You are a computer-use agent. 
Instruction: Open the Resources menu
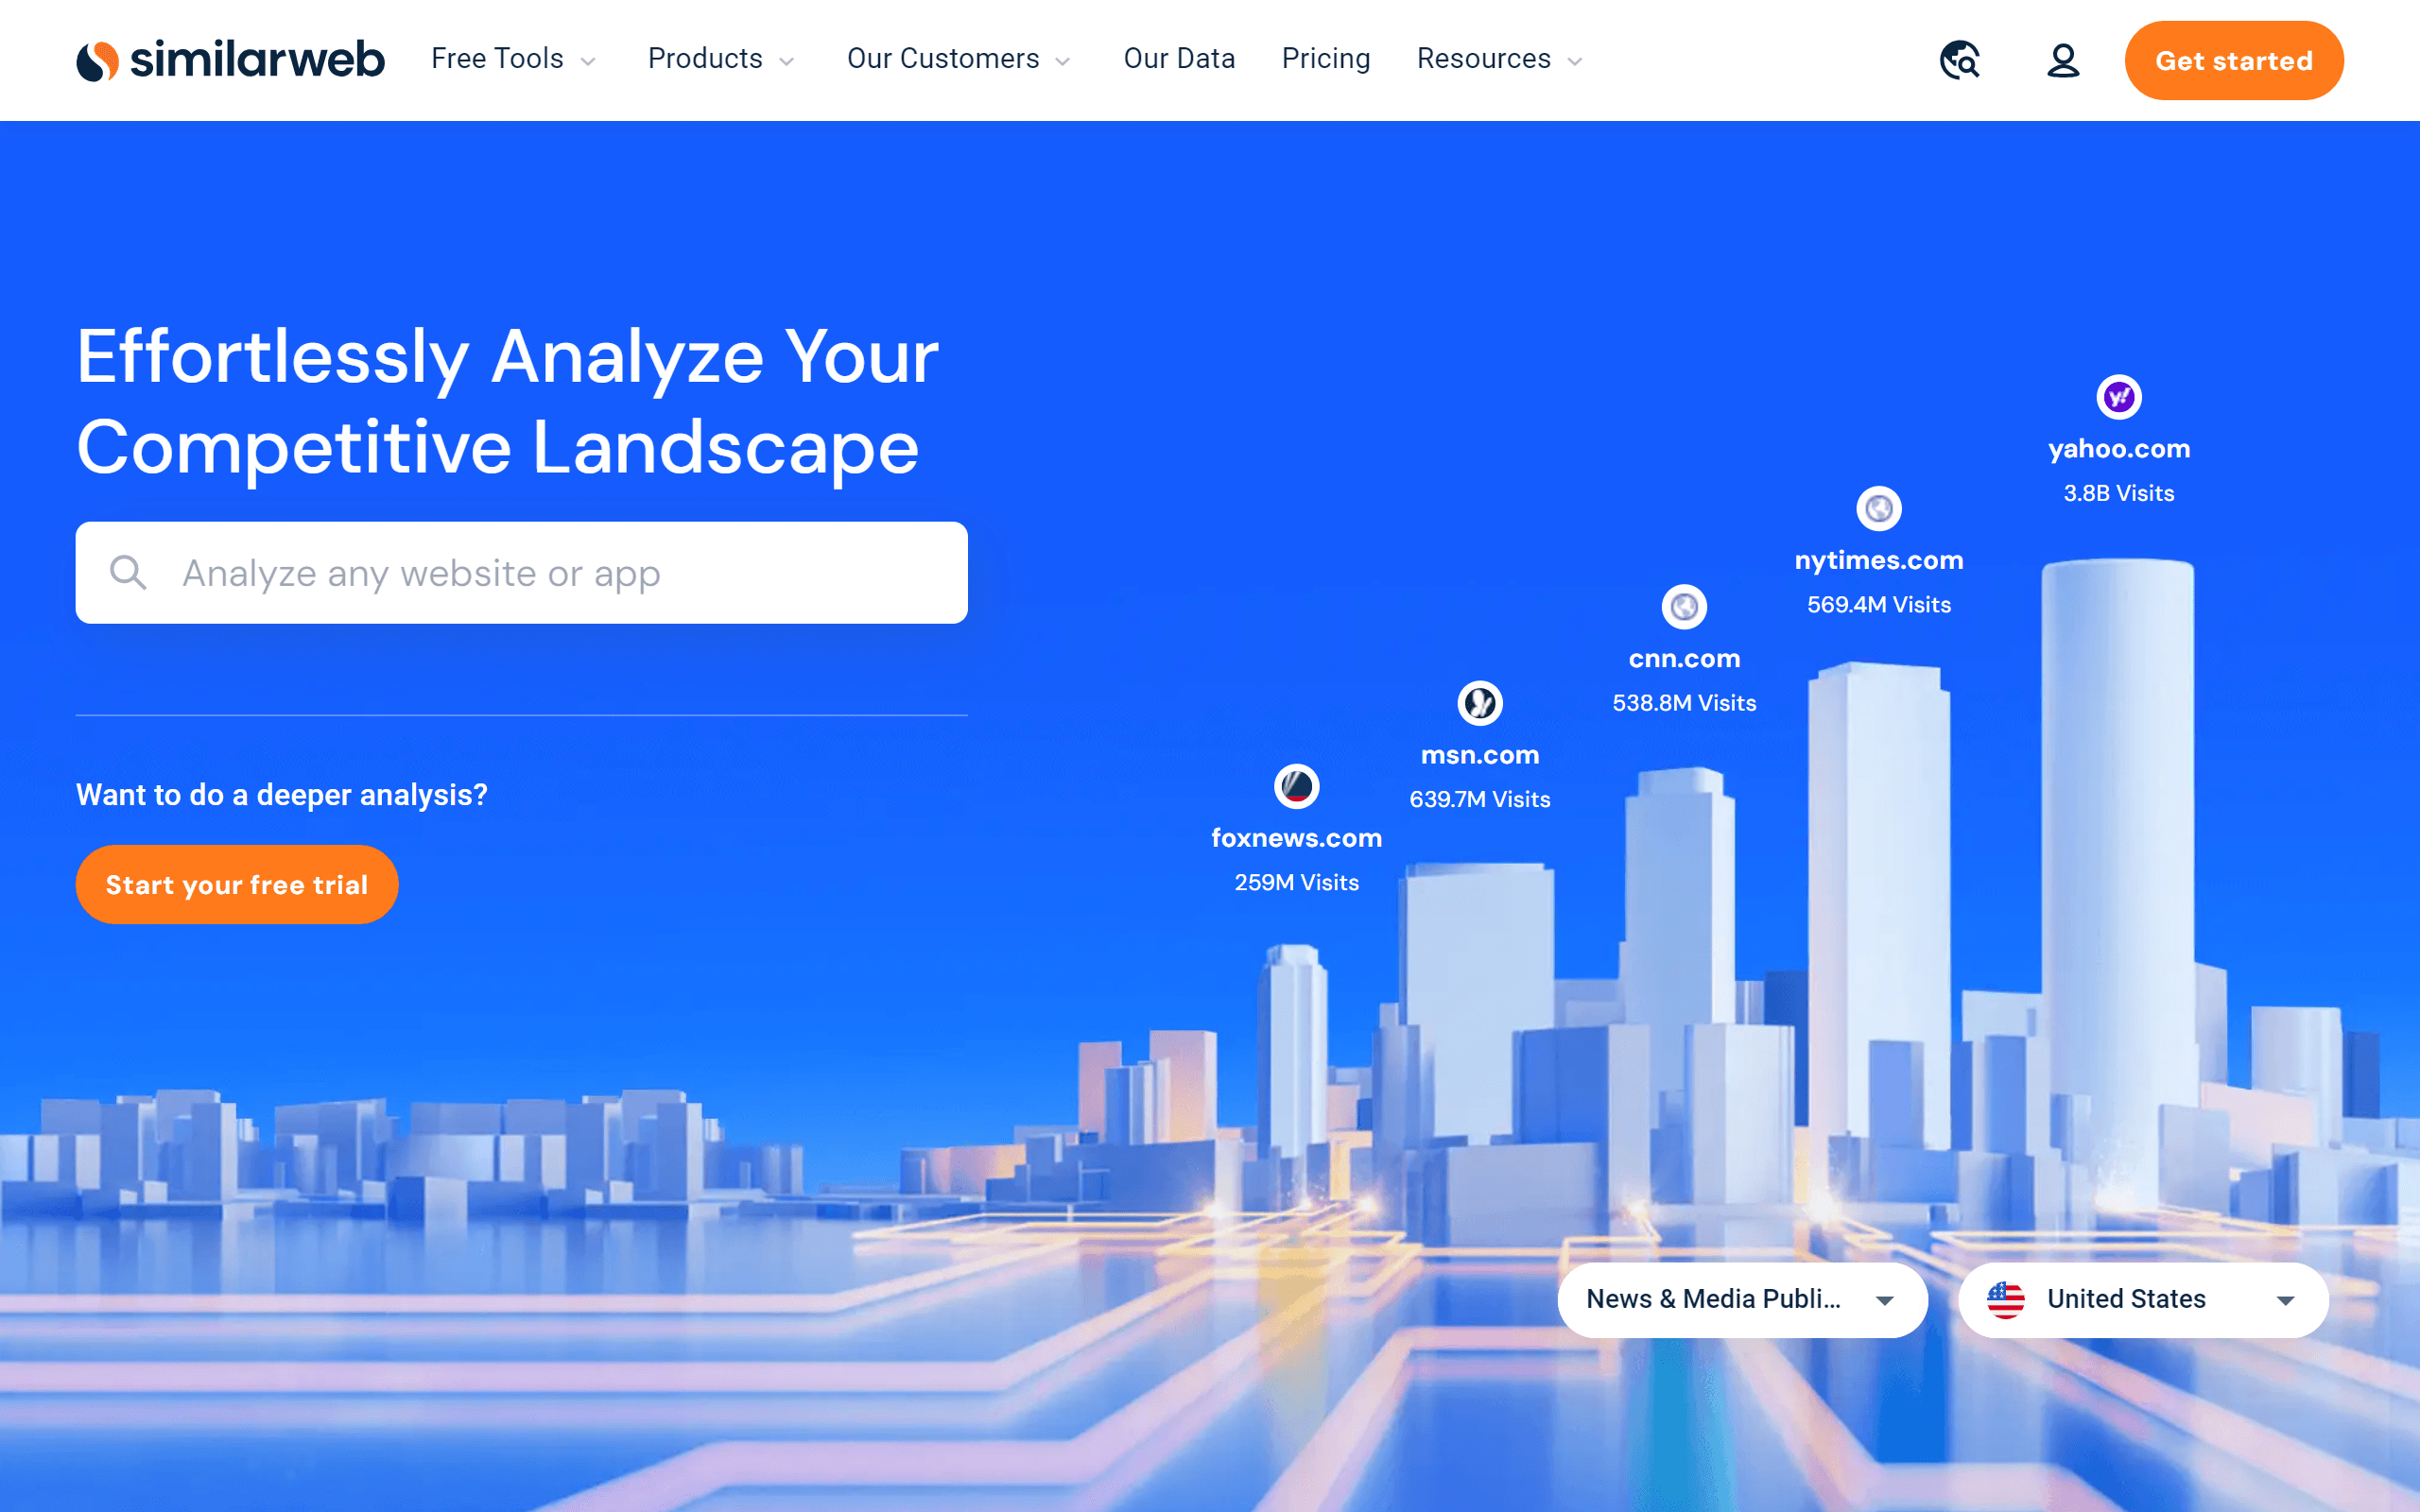(1498, 58)
